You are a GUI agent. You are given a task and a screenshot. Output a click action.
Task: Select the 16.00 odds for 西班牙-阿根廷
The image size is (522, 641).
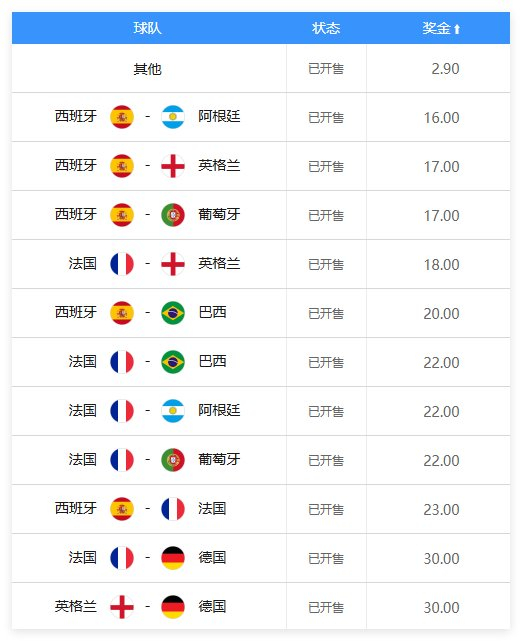[441, 118]
